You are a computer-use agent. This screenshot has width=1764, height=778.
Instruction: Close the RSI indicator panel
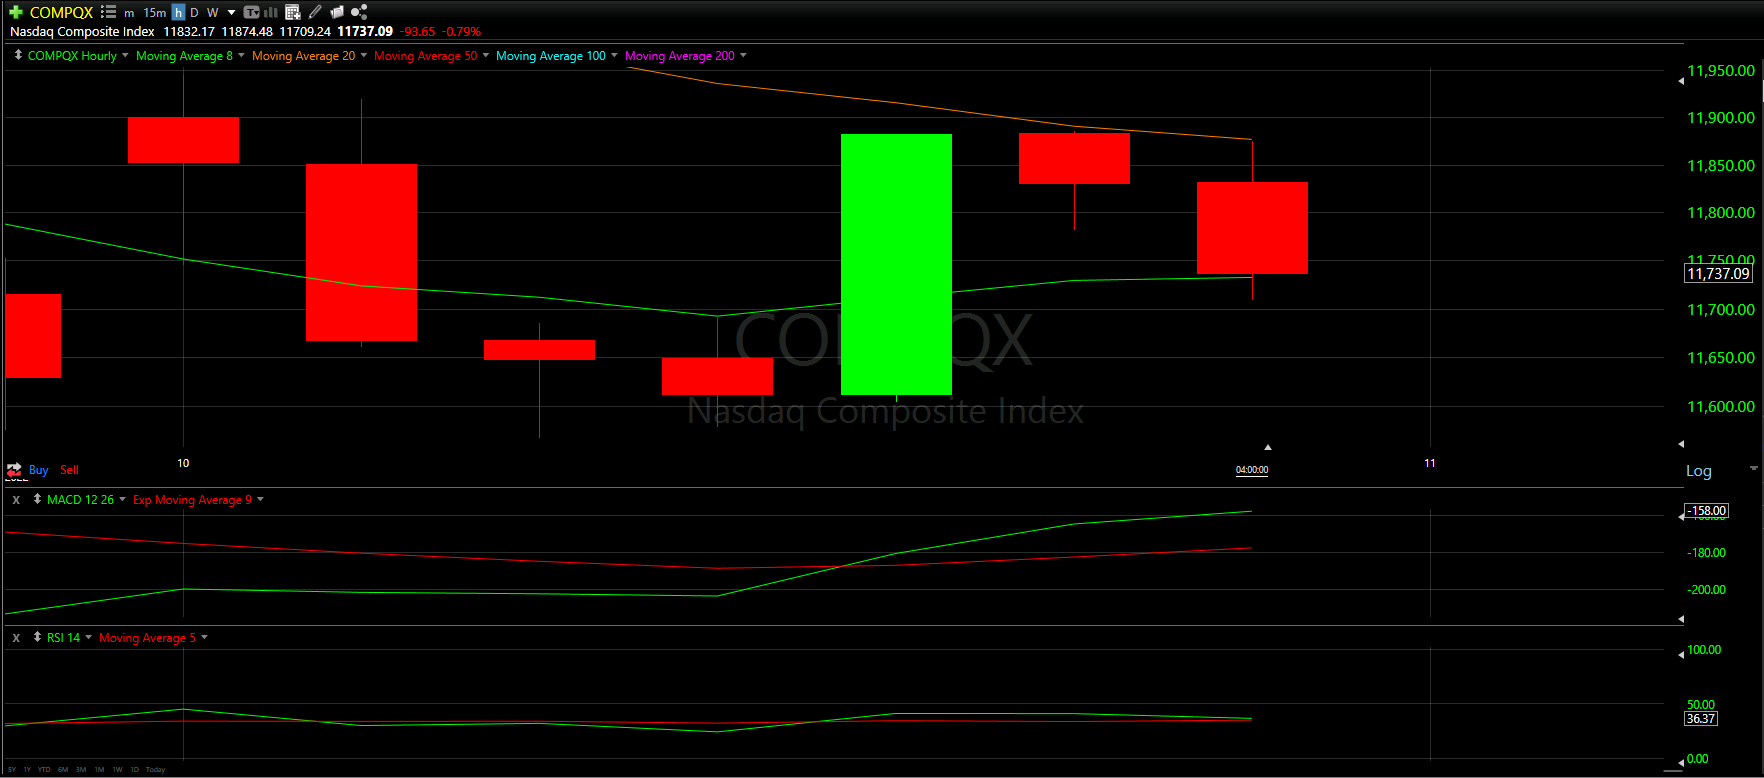[16, 637]
